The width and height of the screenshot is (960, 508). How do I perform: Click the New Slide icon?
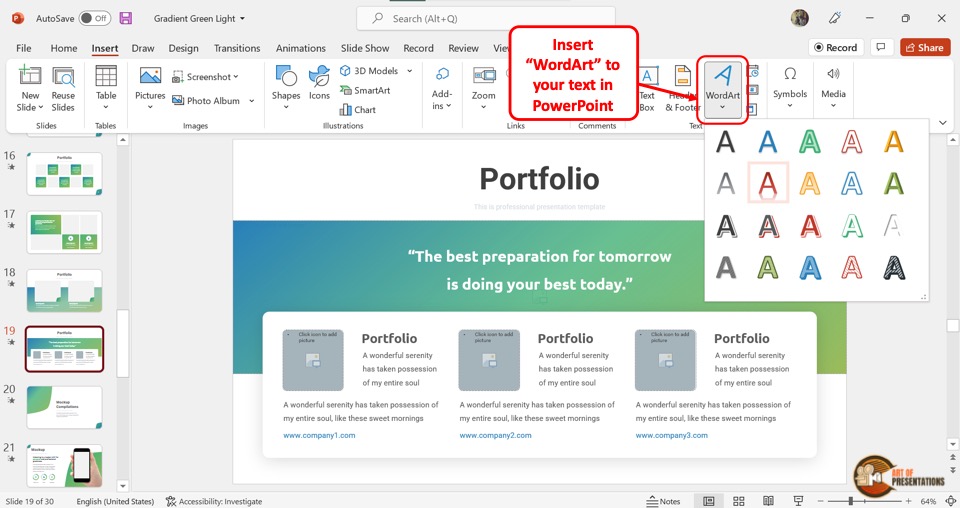[x=30, y=76]
